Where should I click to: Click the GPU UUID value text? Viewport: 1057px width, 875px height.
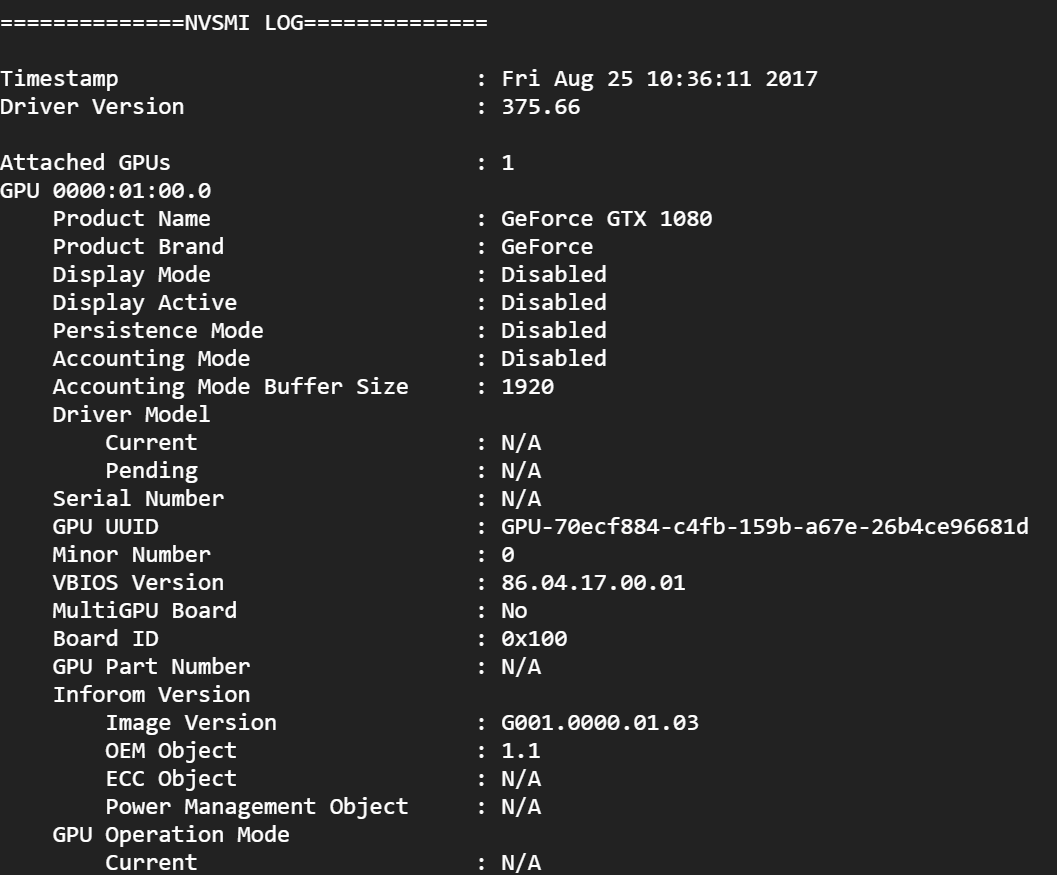pyautogui.click(x=764, y=526)
